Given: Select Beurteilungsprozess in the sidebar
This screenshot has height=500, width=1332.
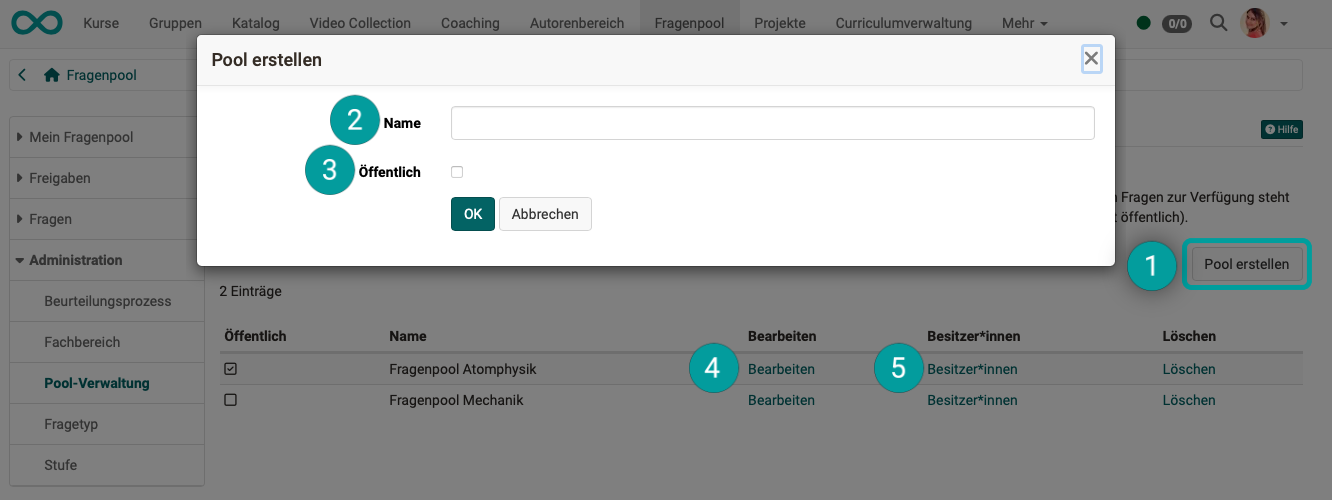Looking at the screenshot, I should coord(107,301).
